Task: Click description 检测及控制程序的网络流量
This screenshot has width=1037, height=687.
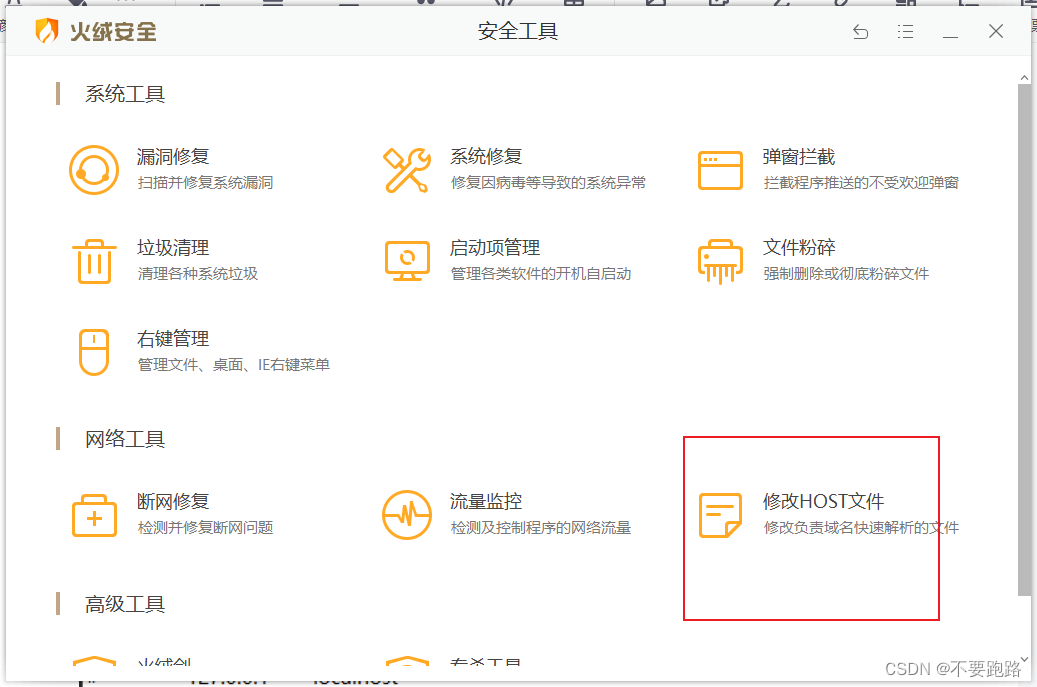Action: click(541, 528)
